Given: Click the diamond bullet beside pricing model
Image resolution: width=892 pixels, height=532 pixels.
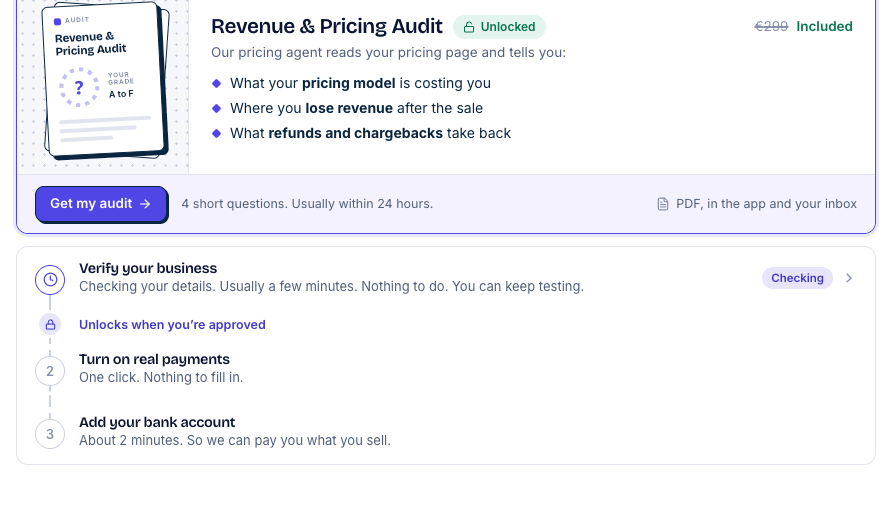Looking at the screenshot, I should (216, 83).
